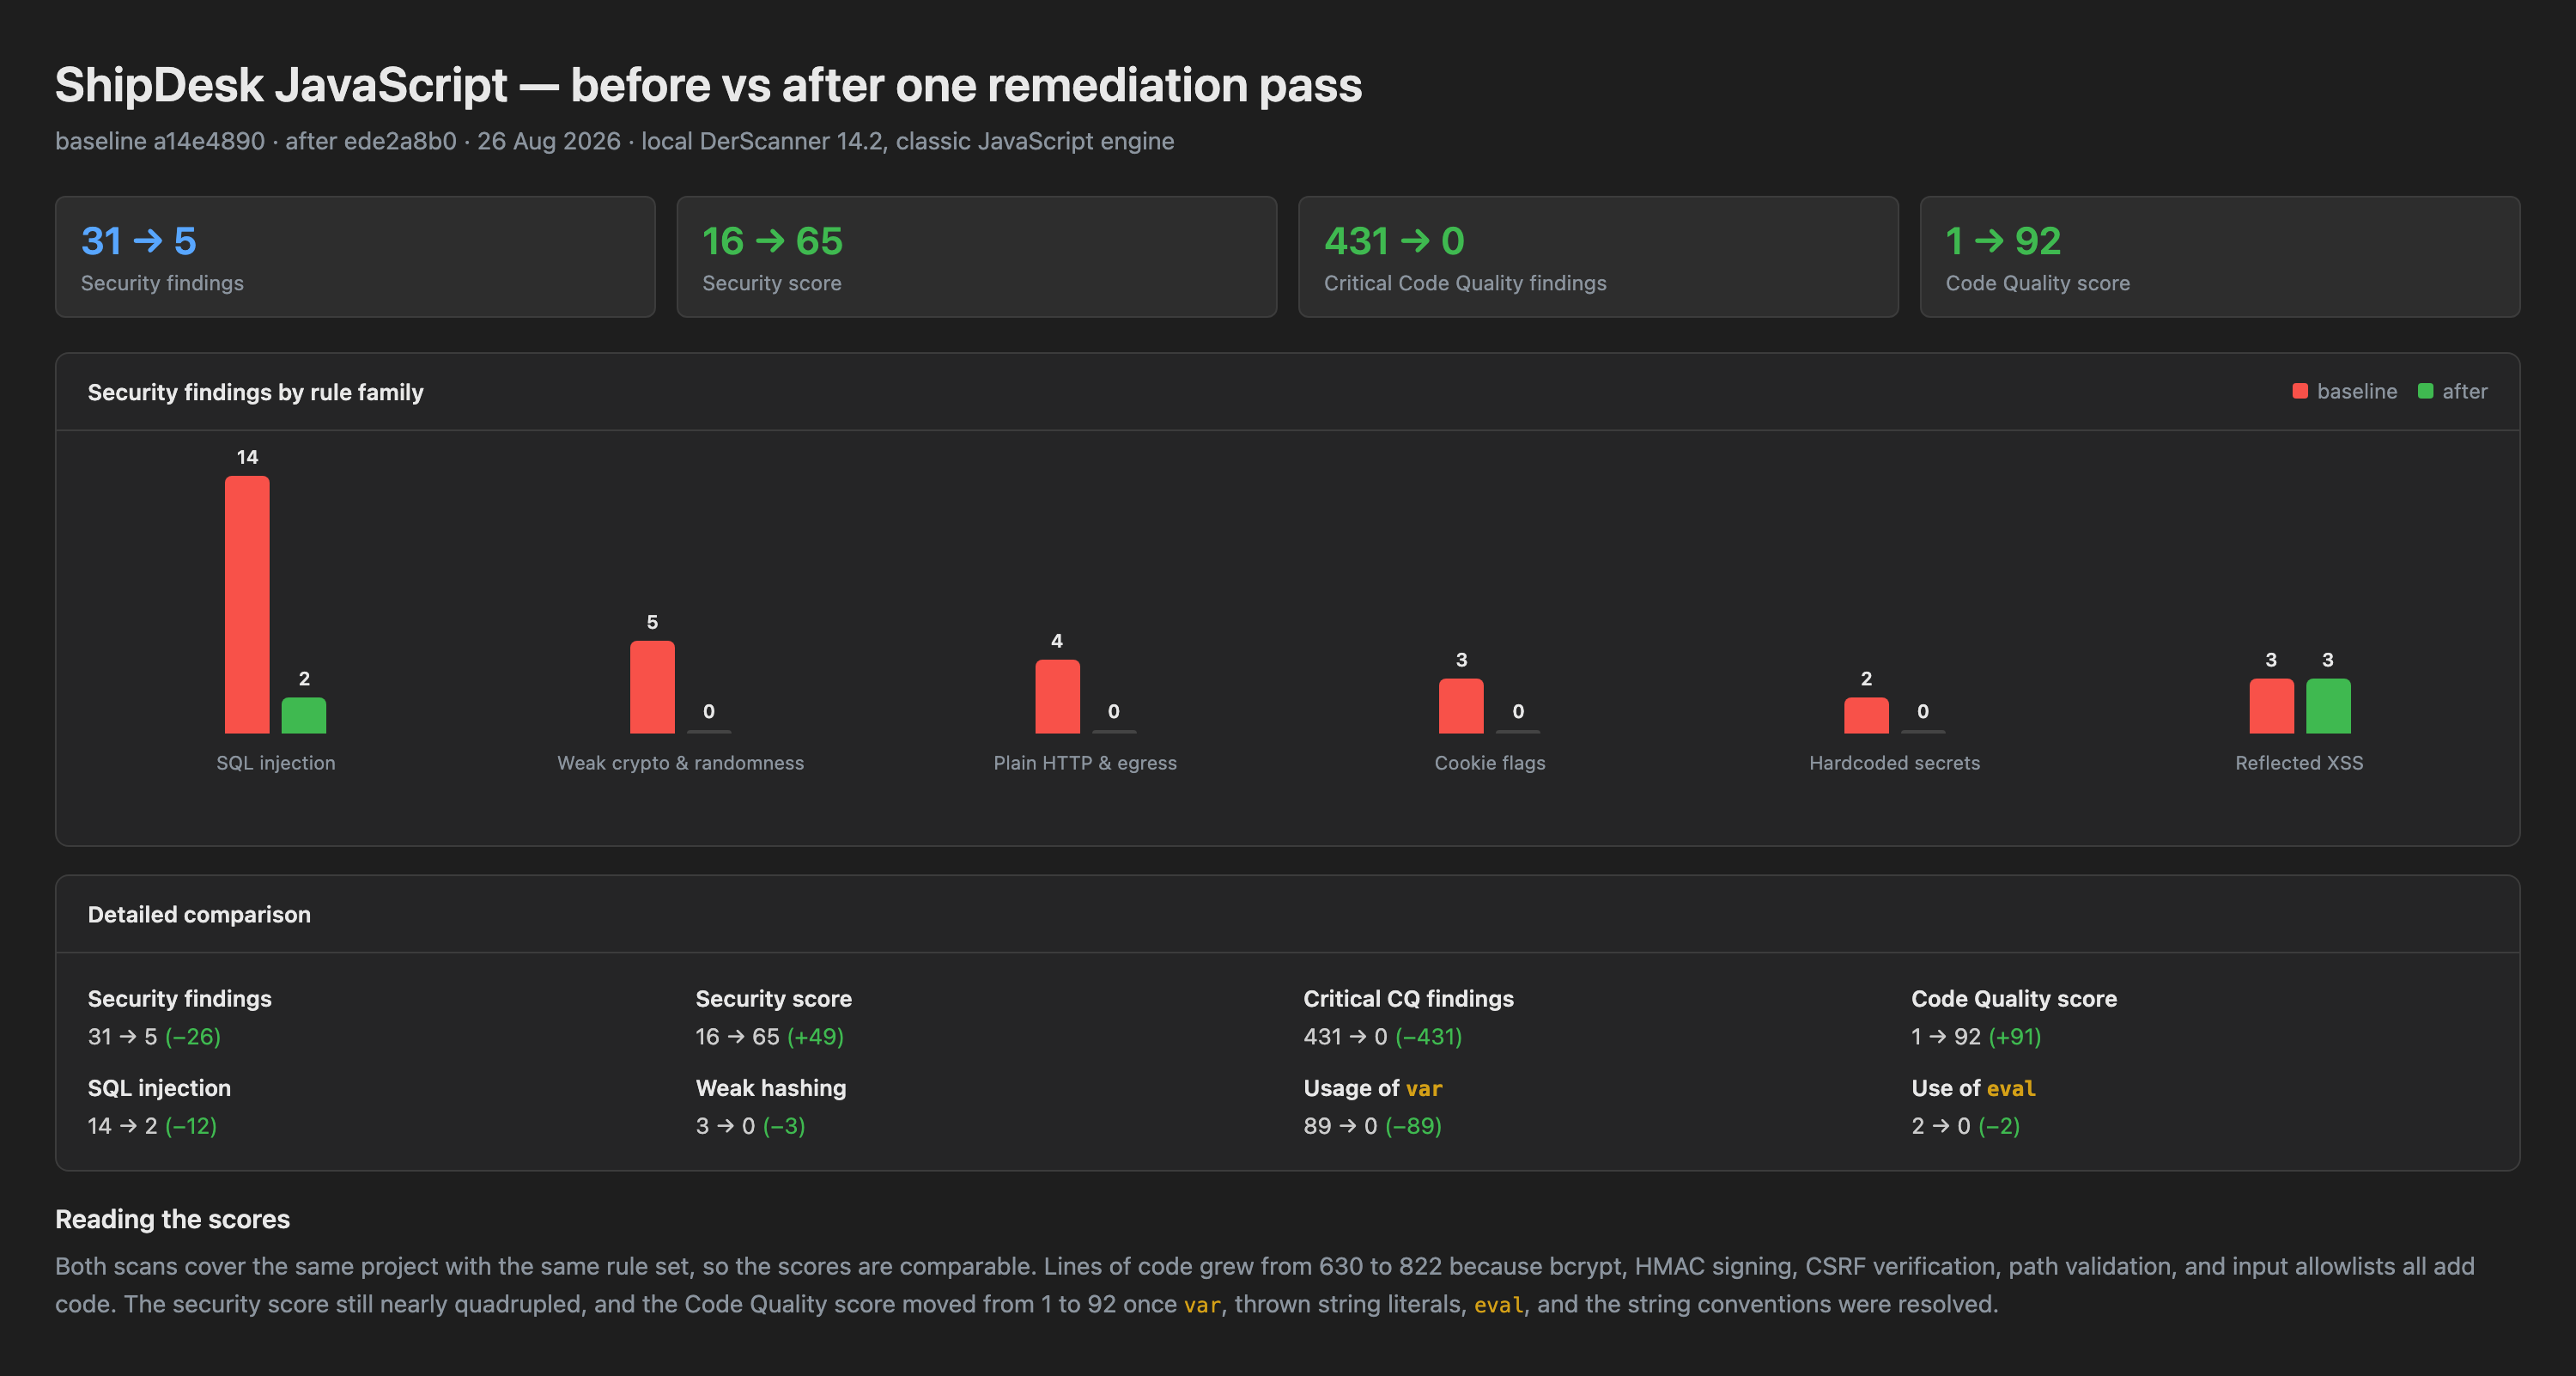Click the 'Use of eval' comparison label

[x=1973, y=1088]
